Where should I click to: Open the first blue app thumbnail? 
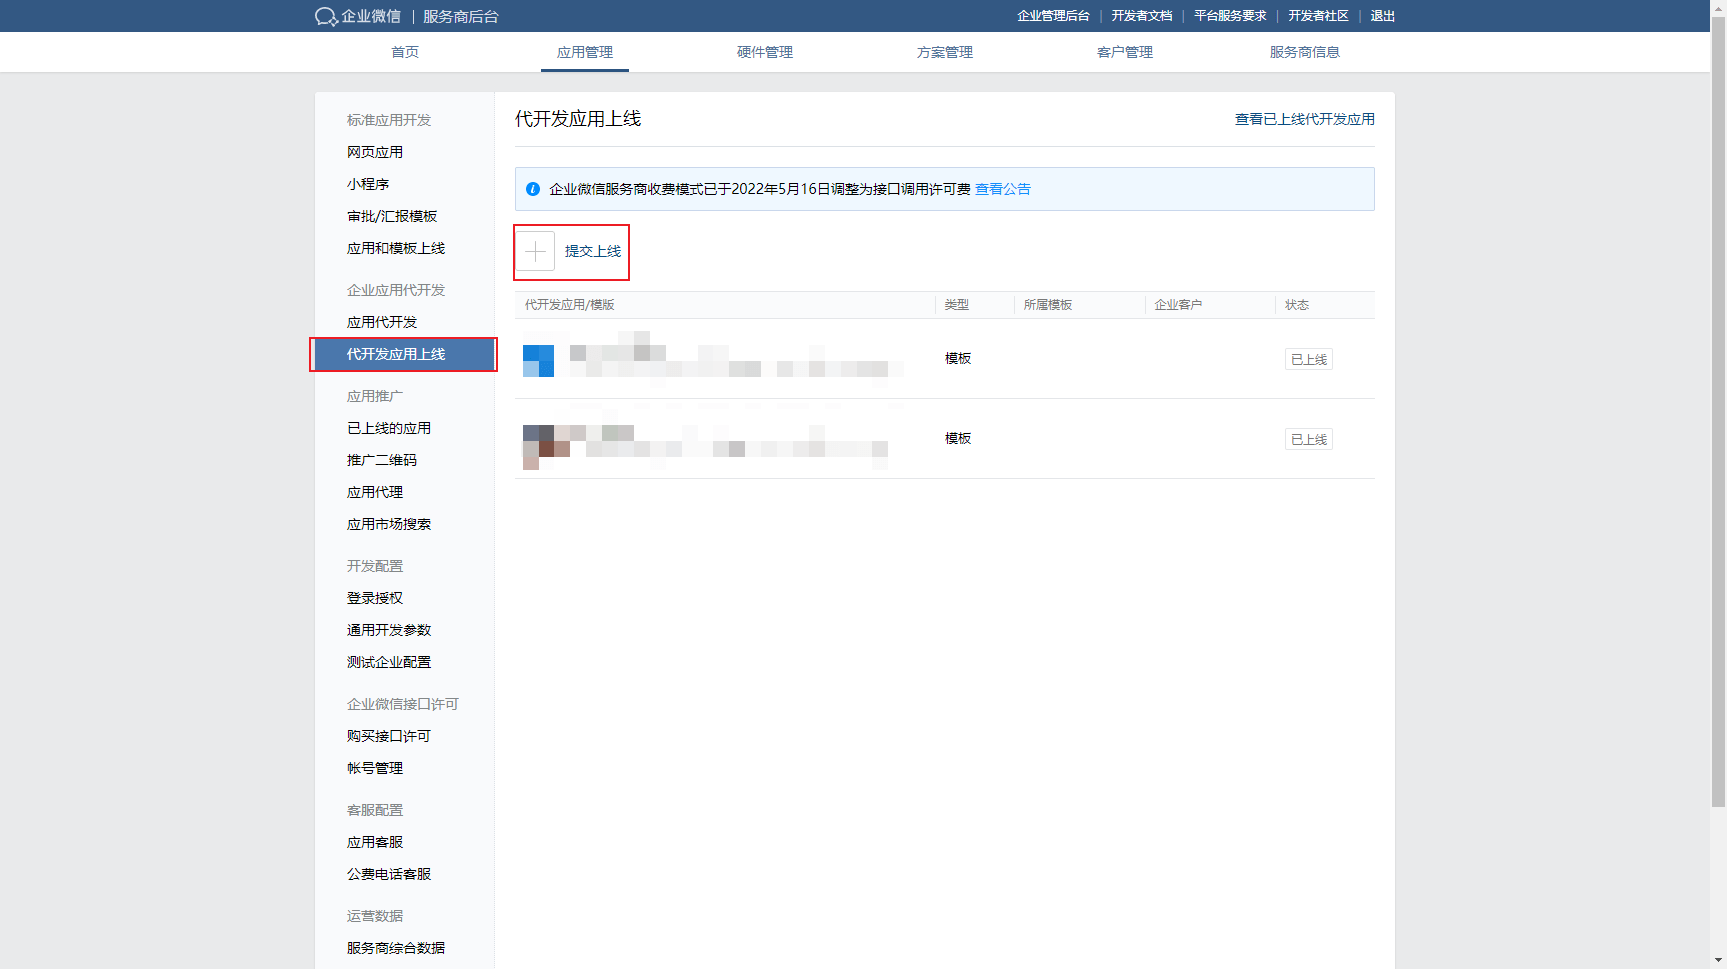(x=538, y=360)
